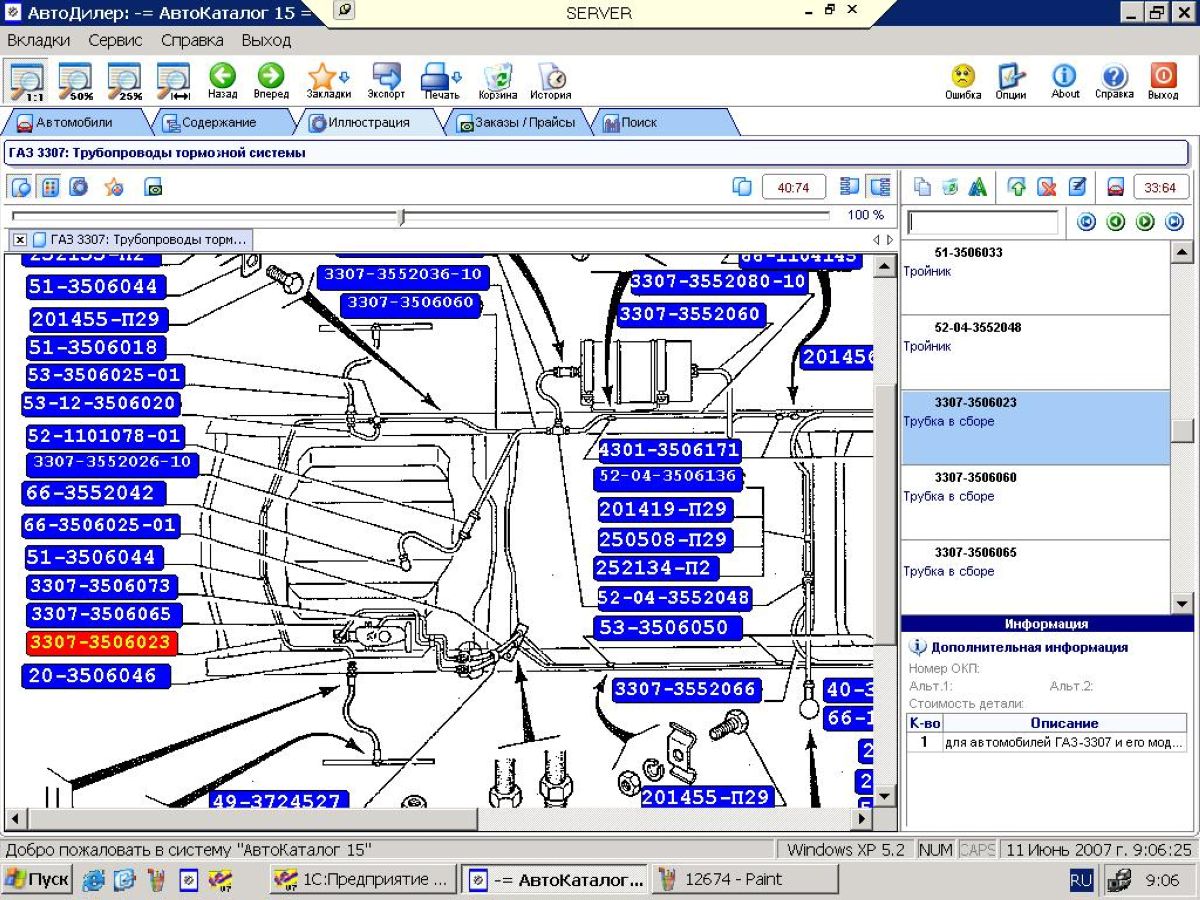
Task: Set illustration zoom to 25%
Action: (x=124, y=80)
